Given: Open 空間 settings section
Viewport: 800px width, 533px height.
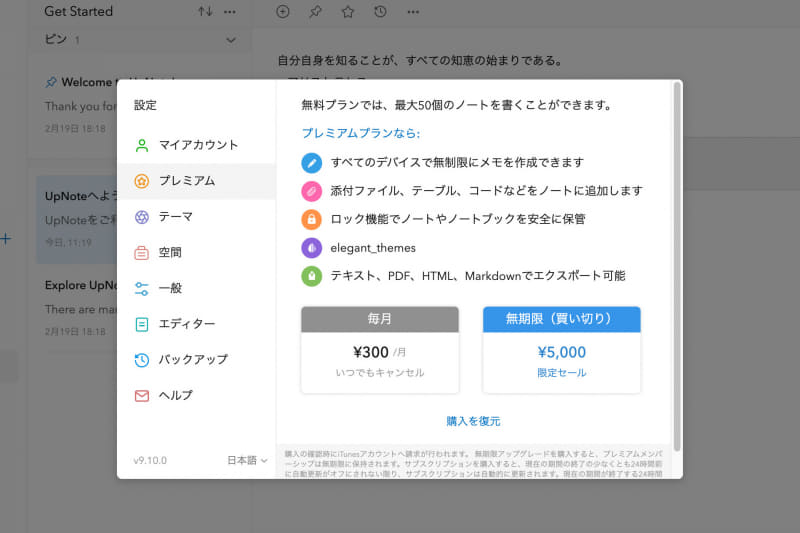Looking at the screenshot, I should tap(196, 252).
